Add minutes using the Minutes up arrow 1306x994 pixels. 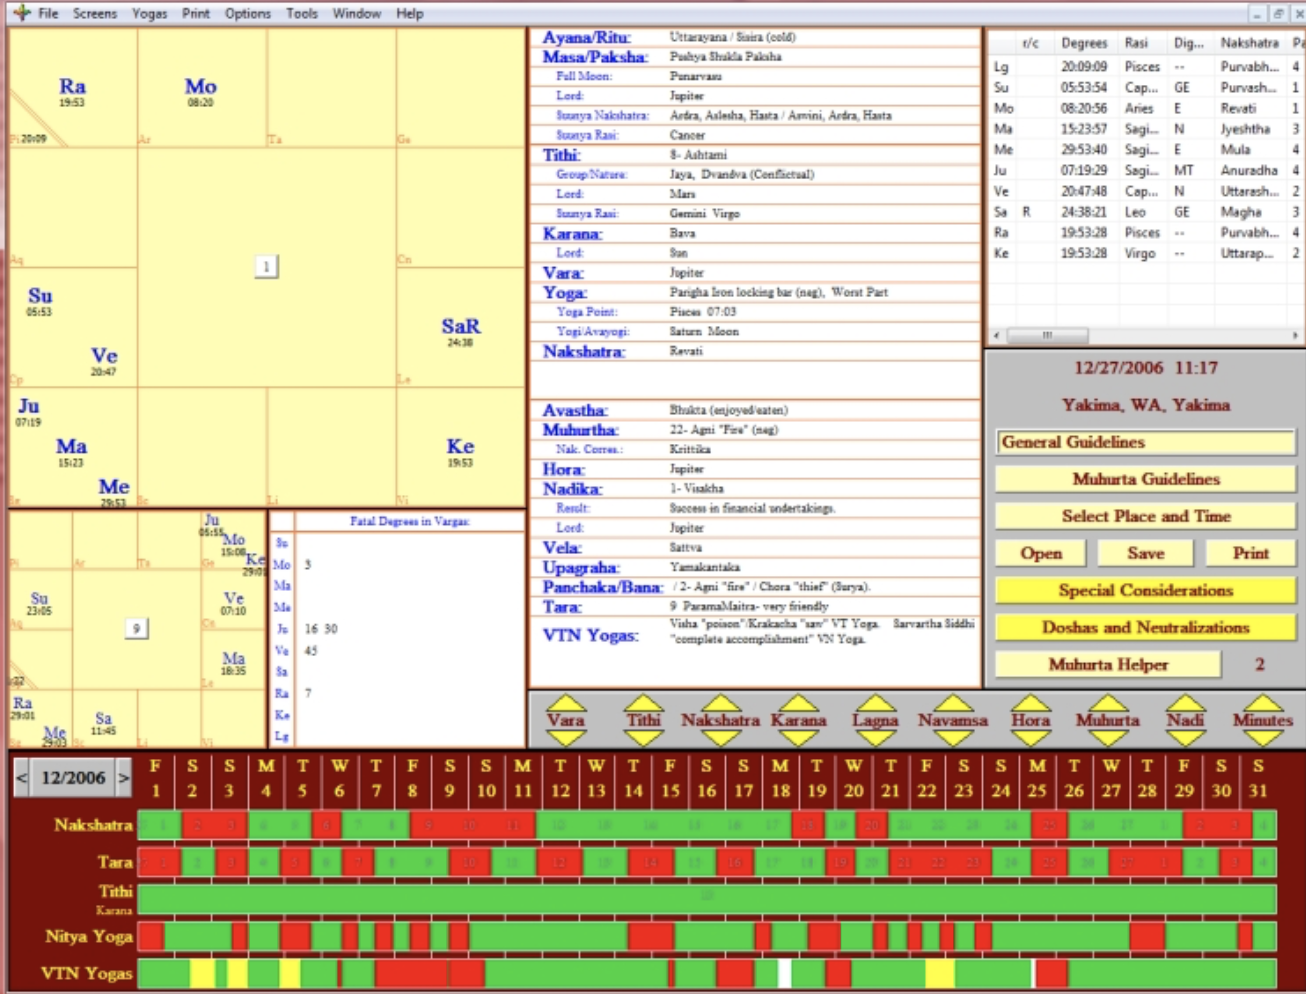[x=1263, y=702]
